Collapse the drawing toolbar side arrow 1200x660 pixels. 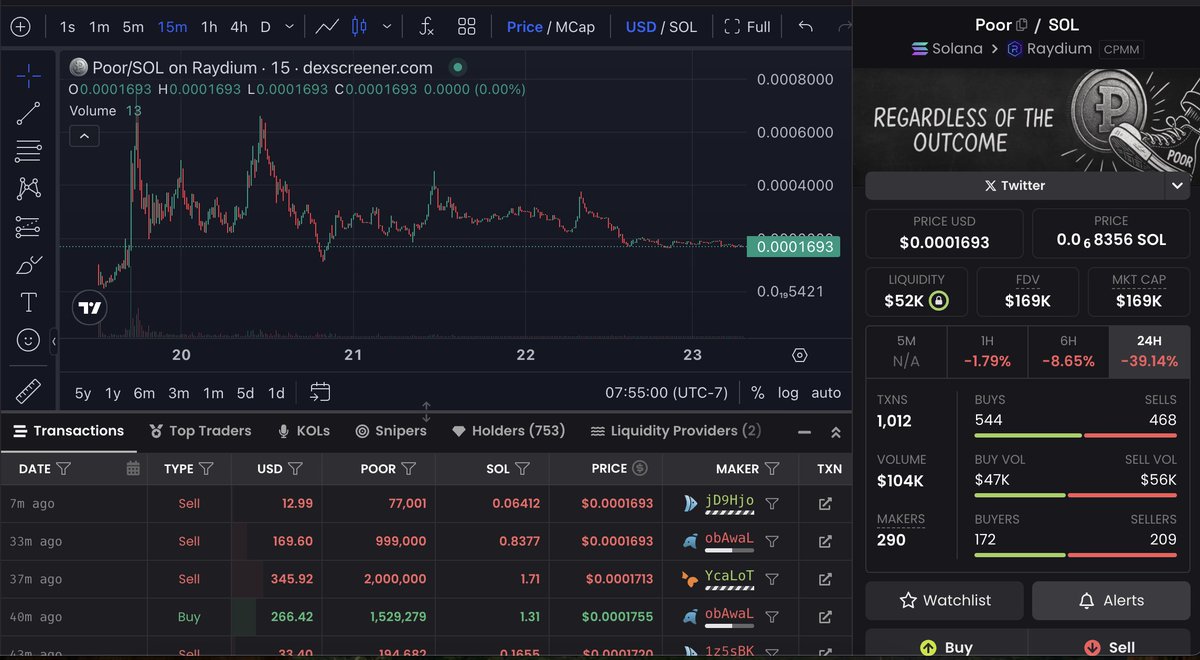click(54, 342)
